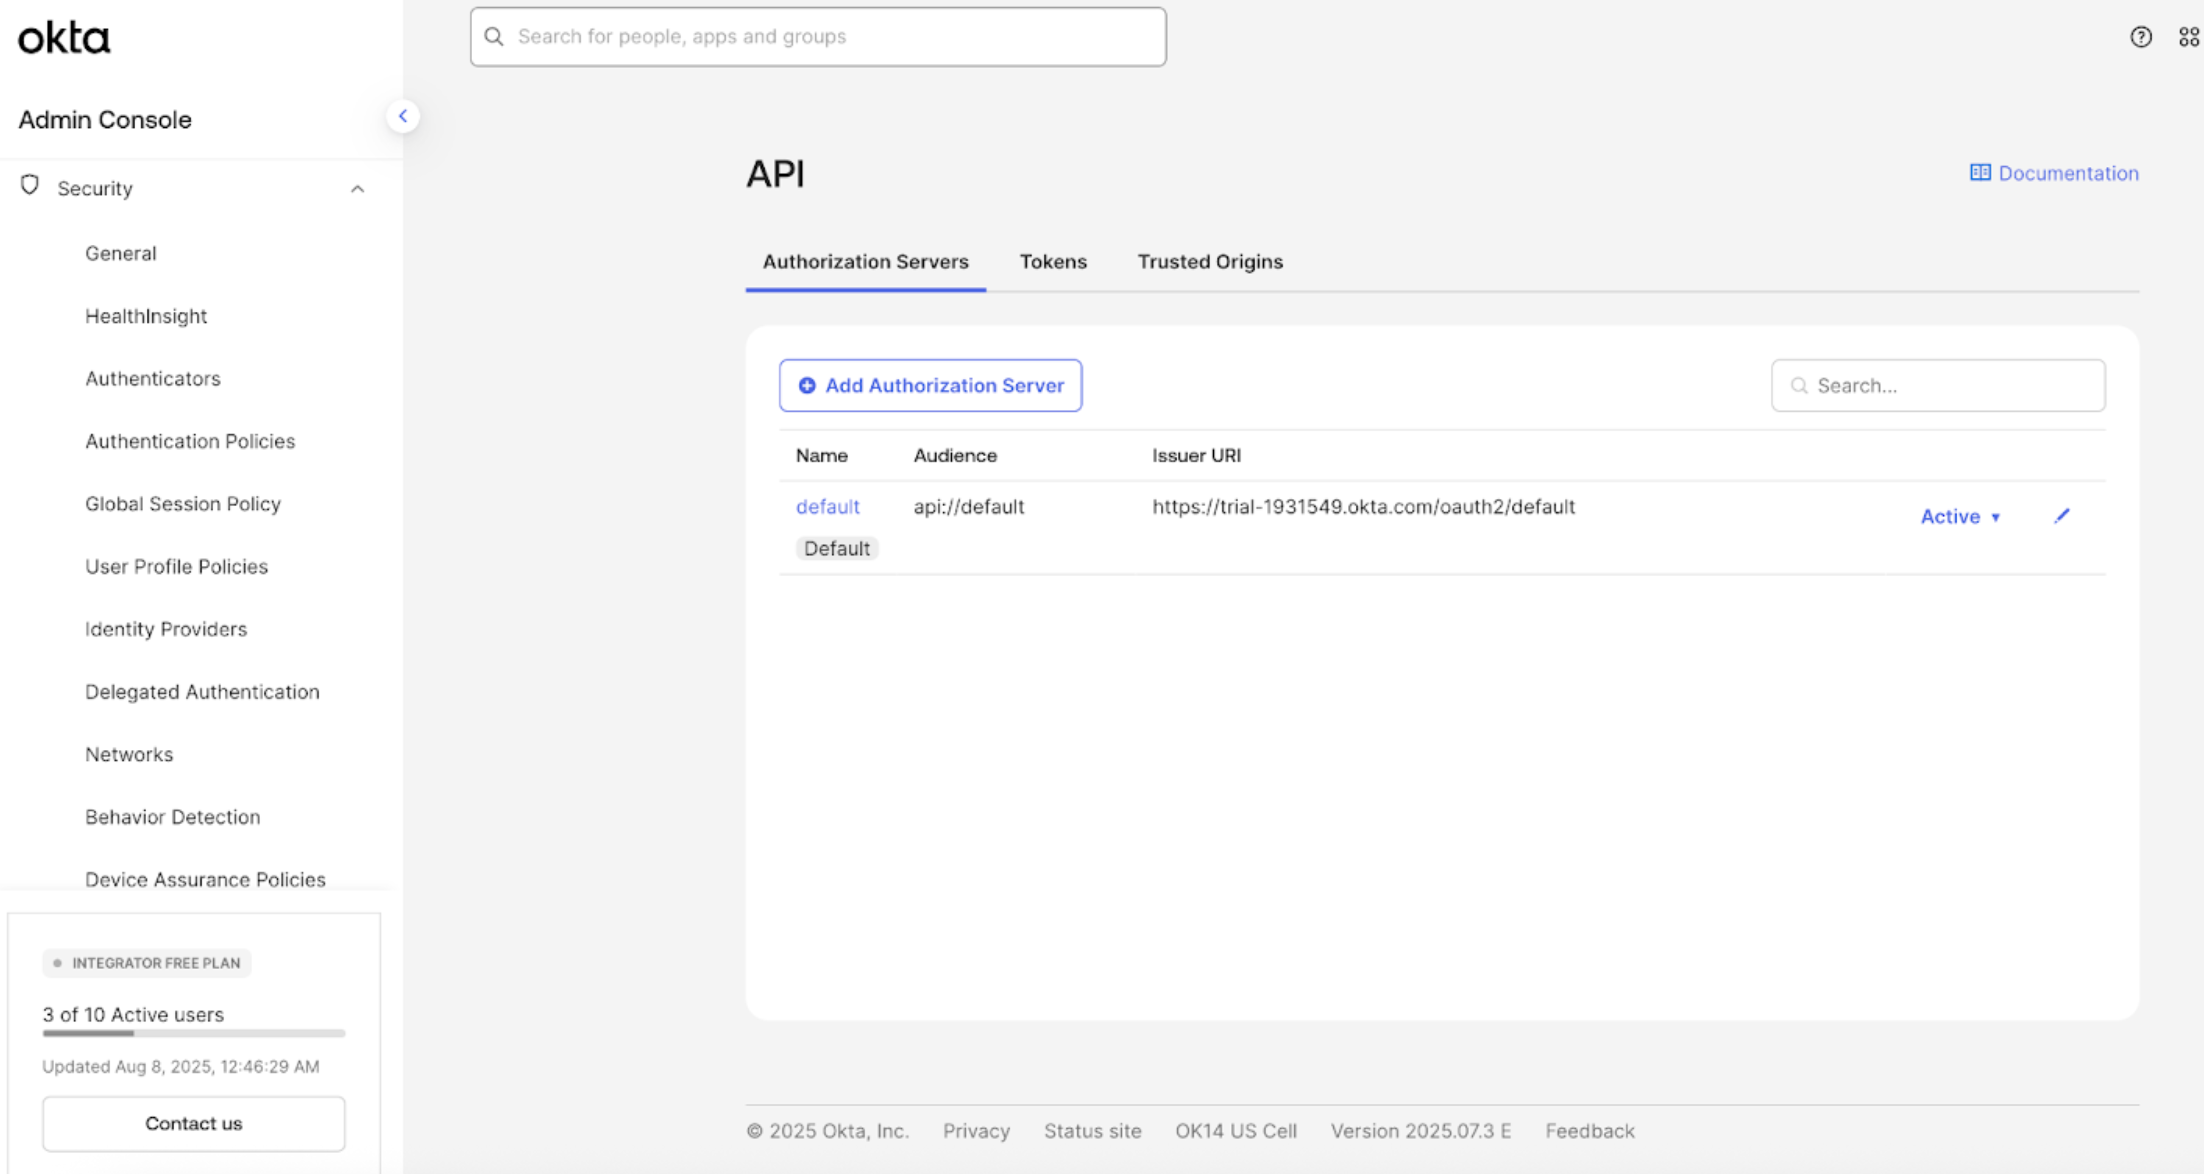Click the Okta logo

point(64,38)
